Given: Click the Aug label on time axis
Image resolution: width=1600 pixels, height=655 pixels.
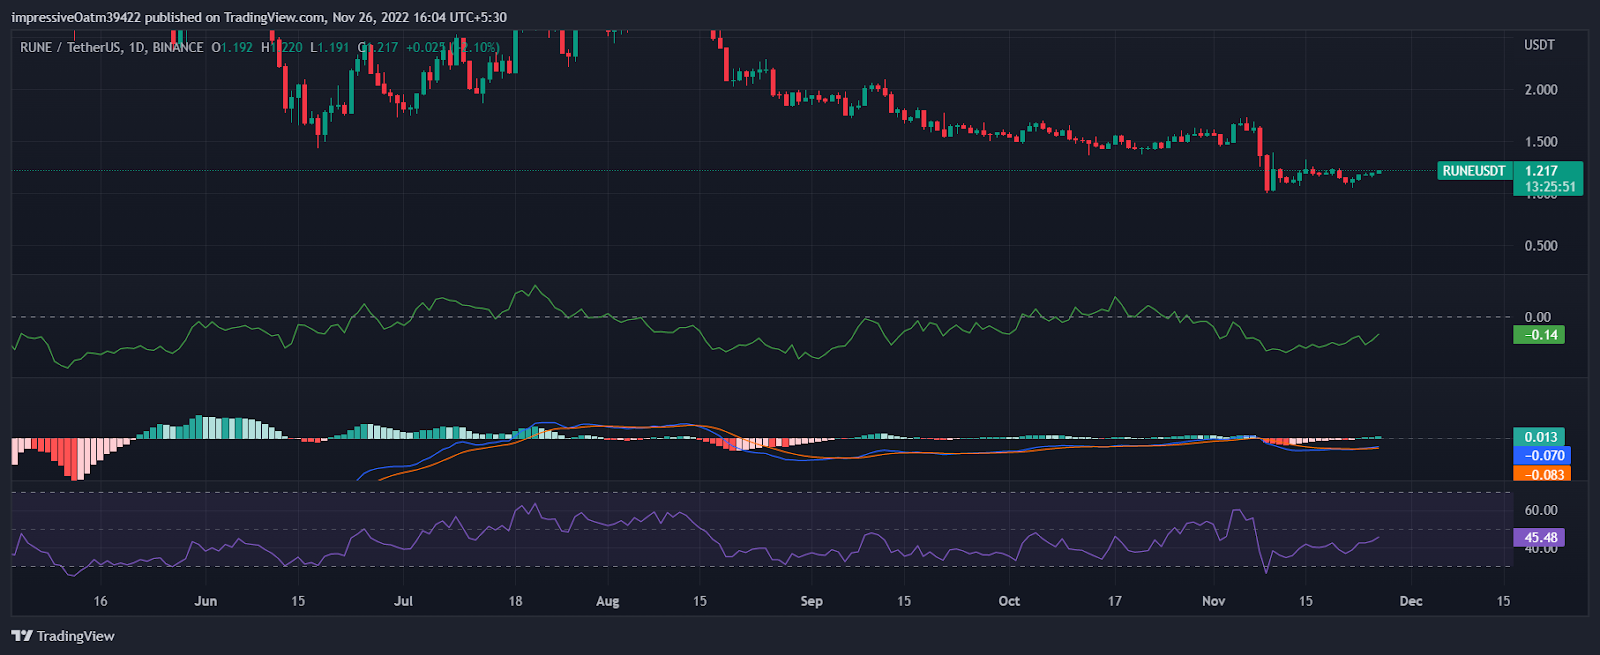Looking at the screenshot, I should (607, 601).
